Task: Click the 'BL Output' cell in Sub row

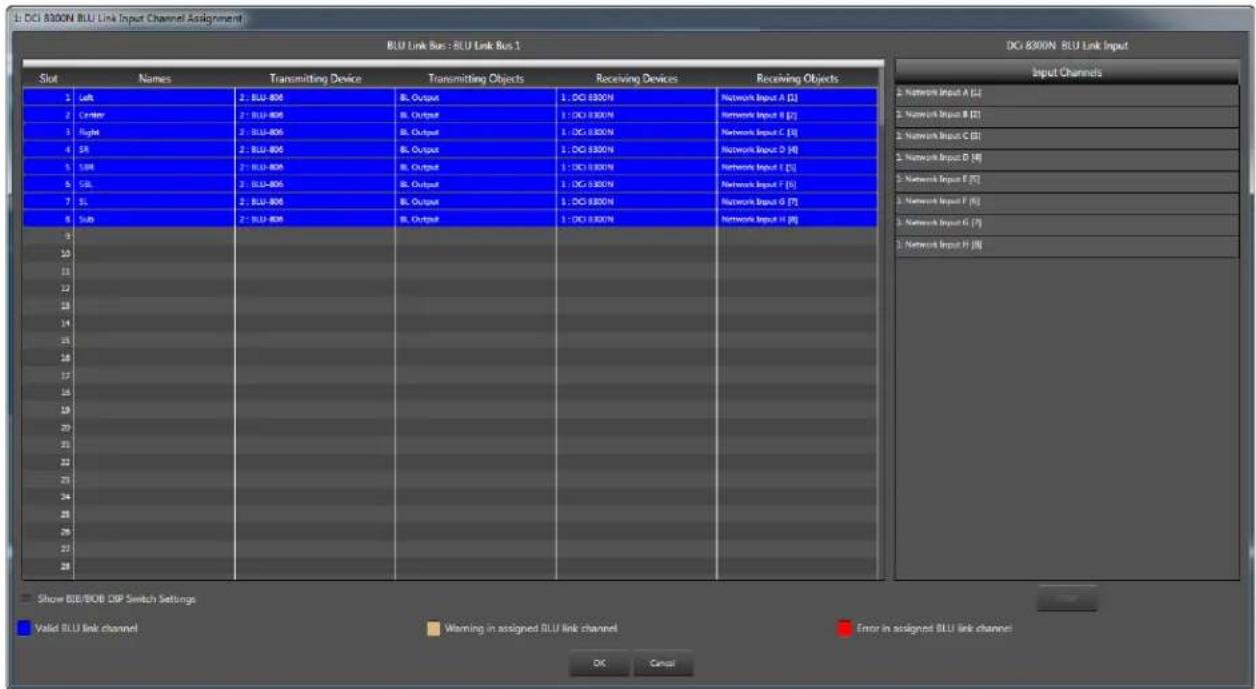Action: click(x=476, y=218)
